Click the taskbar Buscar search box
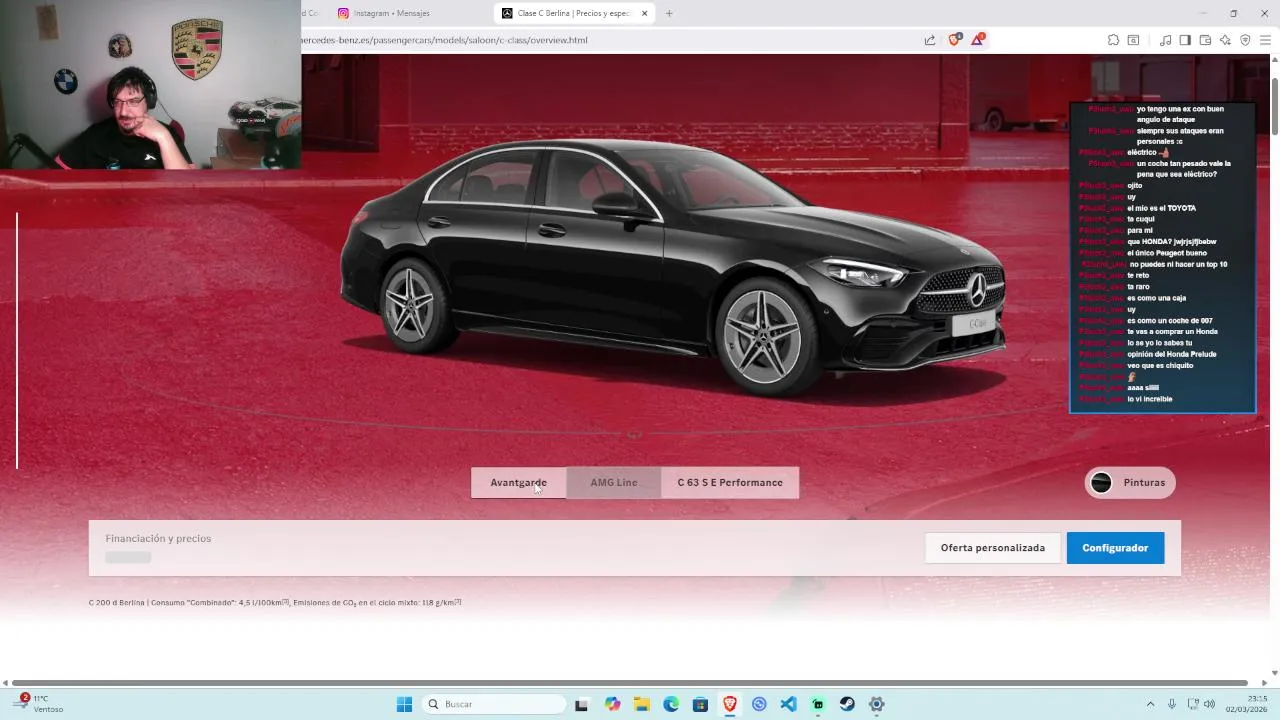This screenshot has height=720, width=1280. tap(494, 704)
